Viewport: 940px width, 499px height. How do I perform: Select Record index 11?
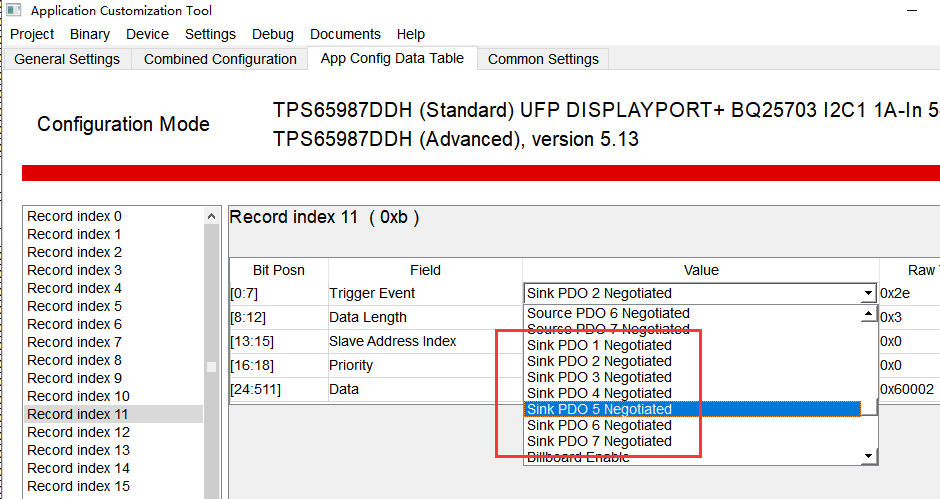coord(113,414)
